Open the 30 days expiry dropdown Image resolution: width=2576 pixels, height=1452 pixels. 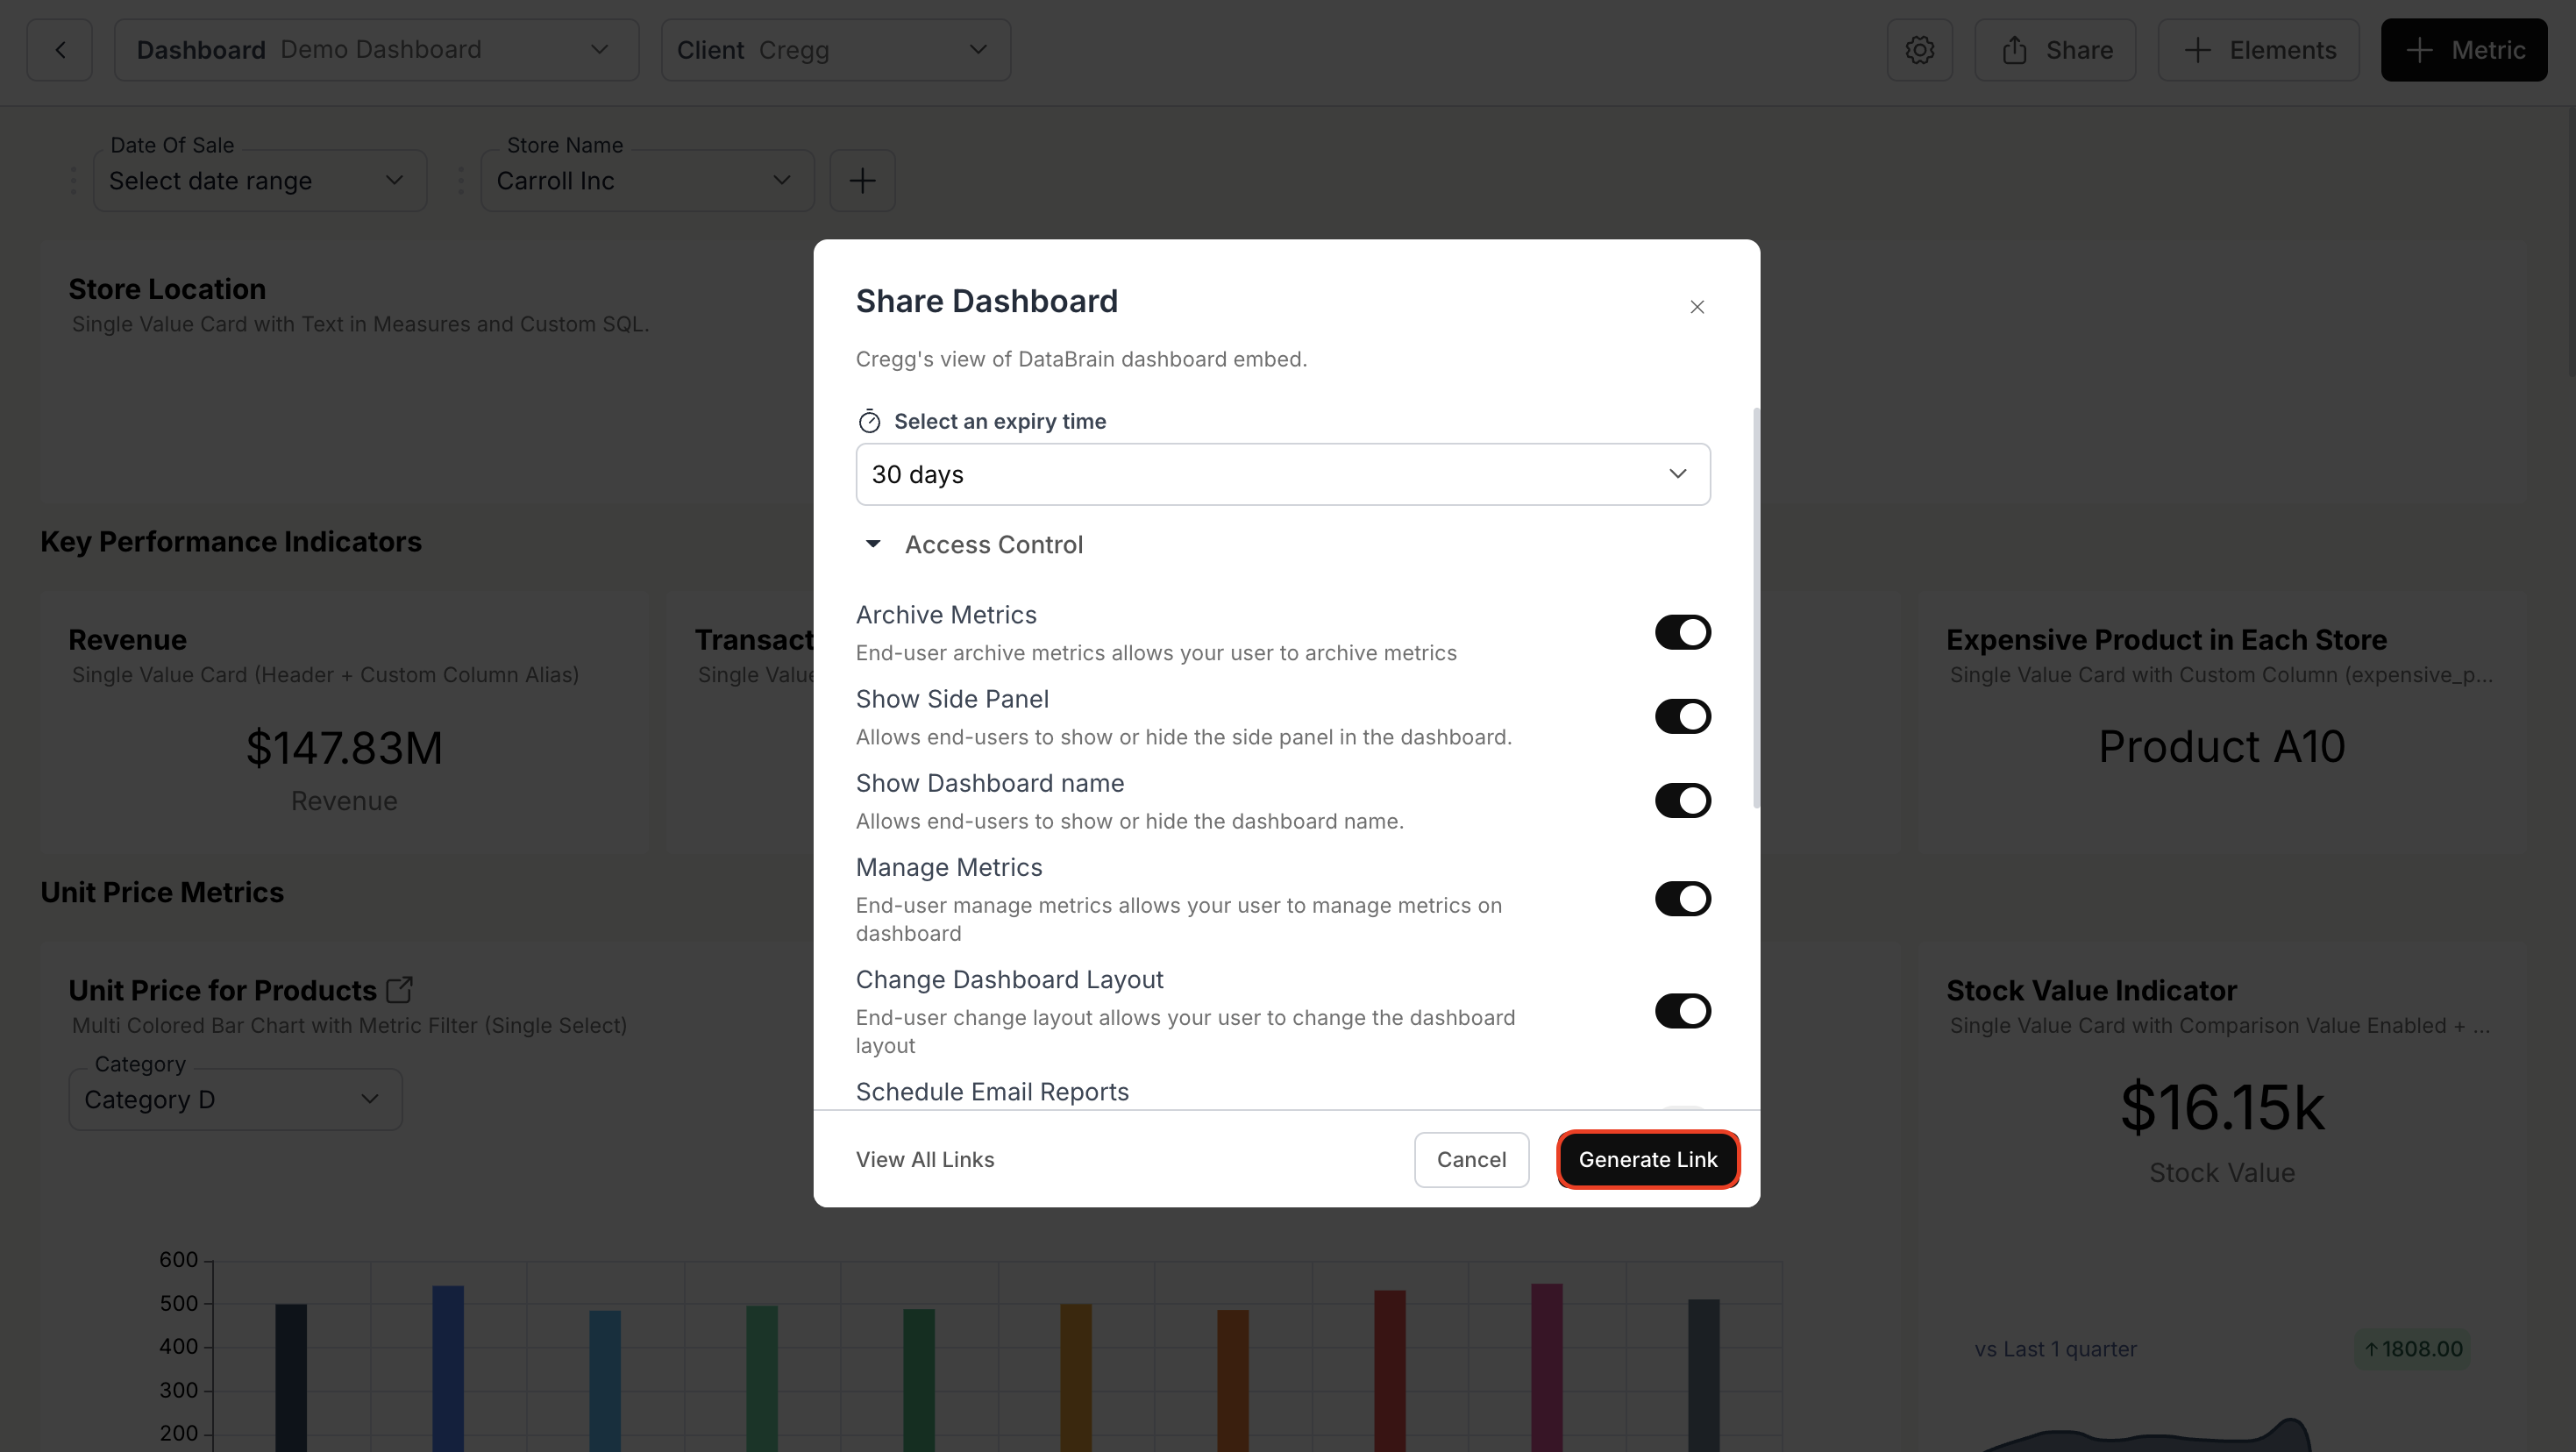(x=1282, y=473)
